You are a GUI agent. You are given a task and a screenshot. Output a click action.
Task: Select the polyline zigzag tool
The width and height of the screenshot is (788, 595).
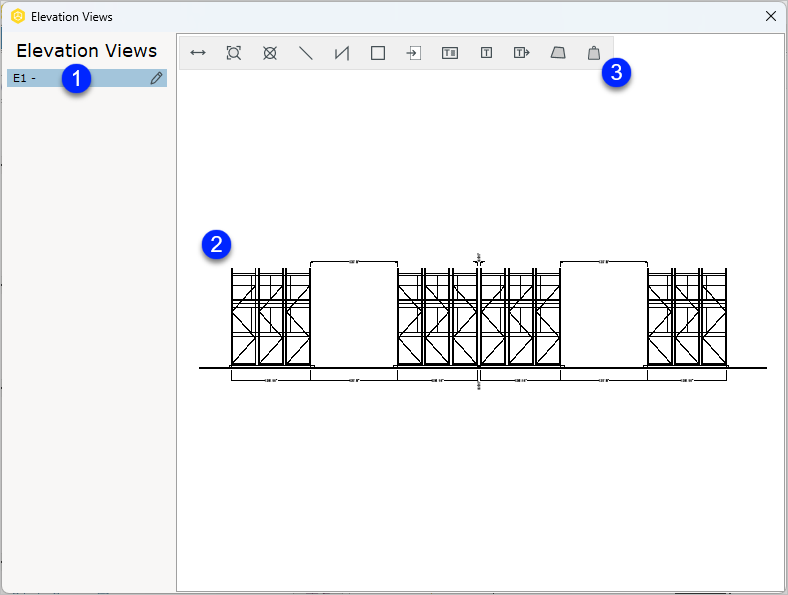[342, 53]
